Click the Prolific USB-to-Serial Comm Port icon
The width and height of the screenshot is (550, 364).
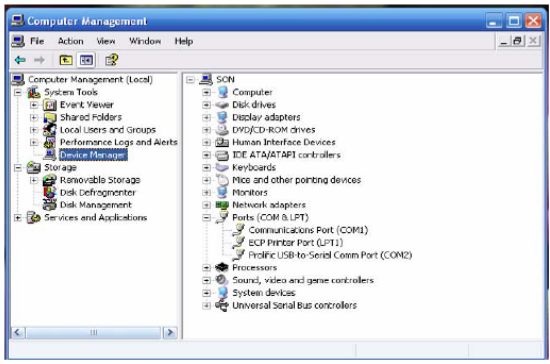tap(239, 255)
